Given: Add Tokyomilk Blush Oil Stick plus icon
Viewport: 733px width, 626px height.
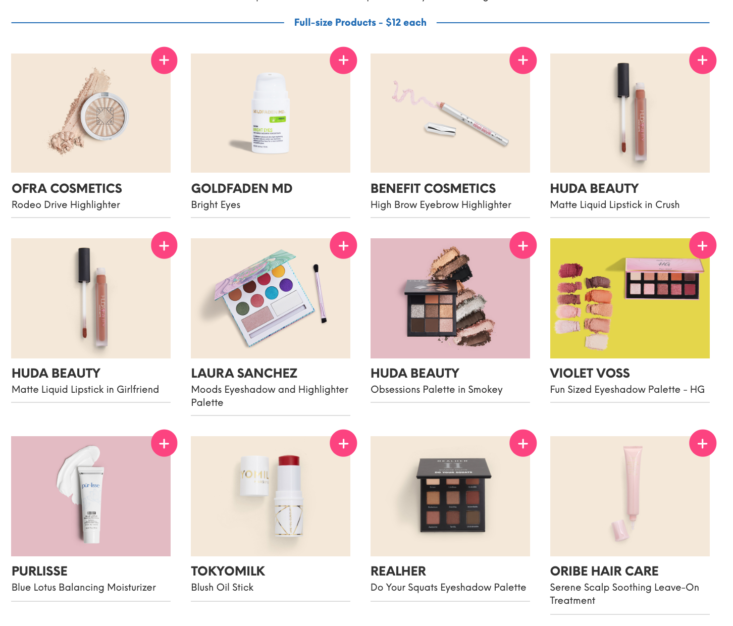Looking at the screenshot, I should (344, 443).
